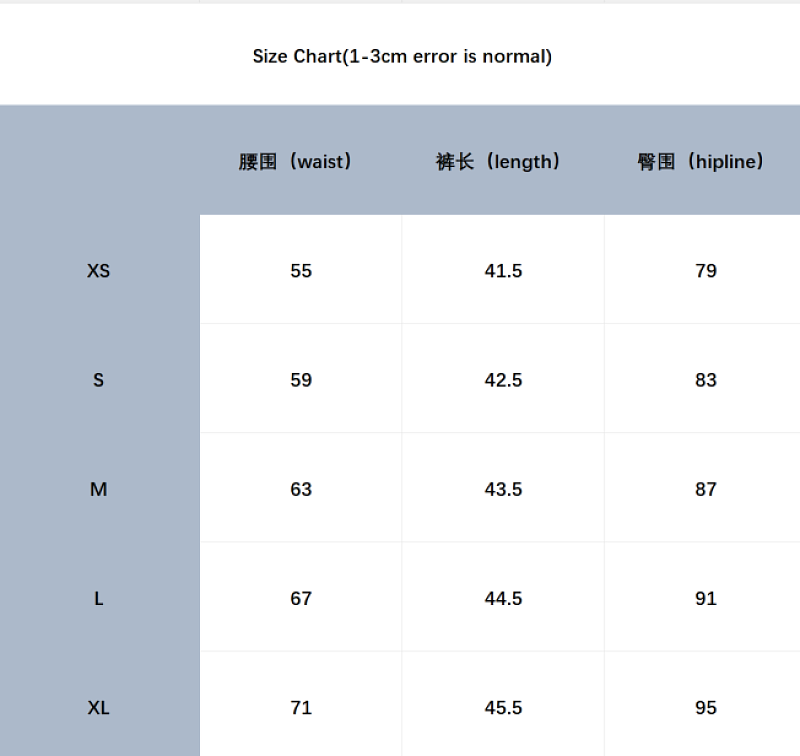Click the XL size row label
This screenshot has height=756, width=800.
(x=98, y=708)
